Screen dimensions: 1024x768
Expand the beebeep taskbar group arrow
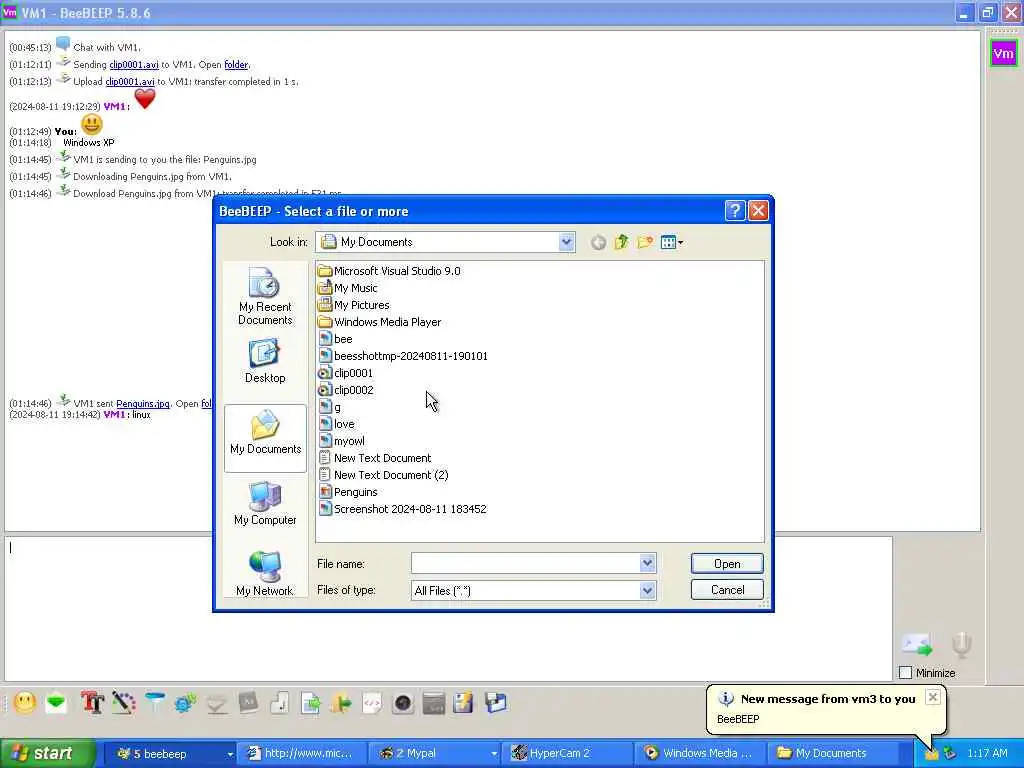(x=230, y=754)
